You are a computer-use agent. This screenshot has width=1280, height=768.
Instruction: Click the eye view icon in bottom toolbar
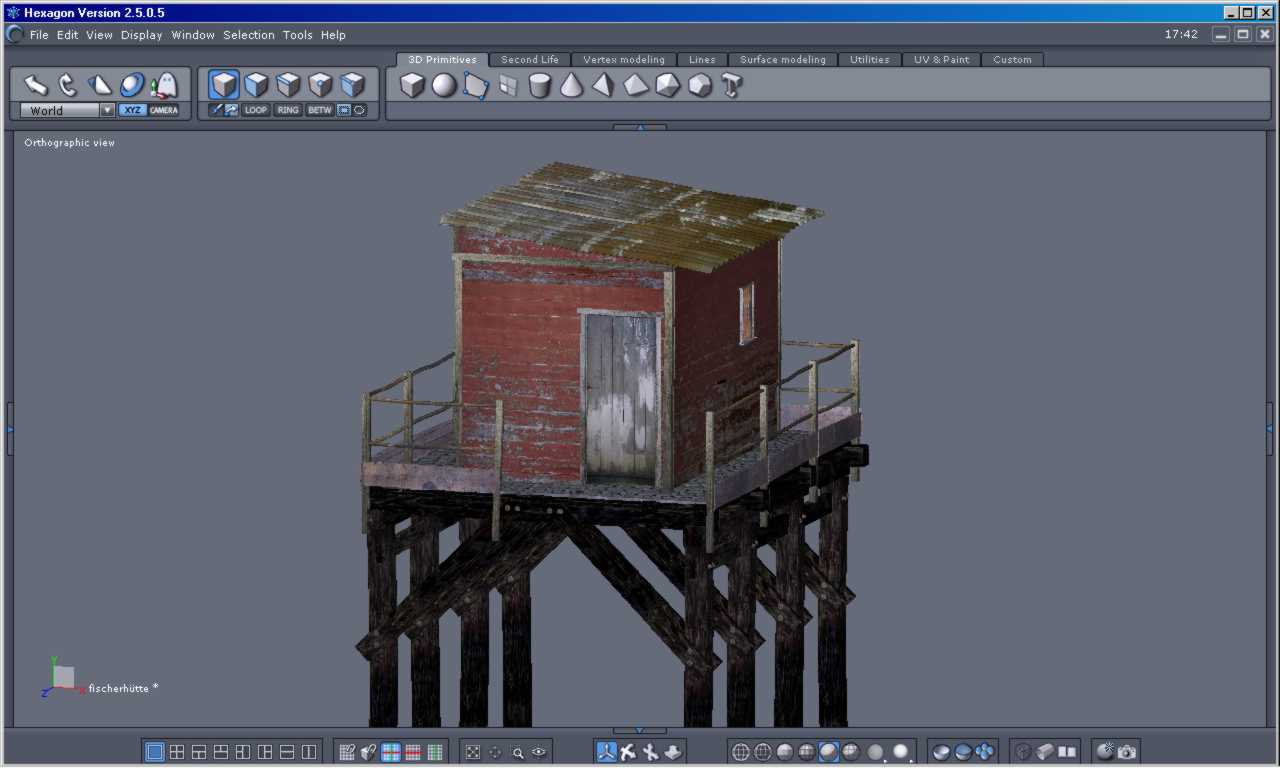coord(540,752)
